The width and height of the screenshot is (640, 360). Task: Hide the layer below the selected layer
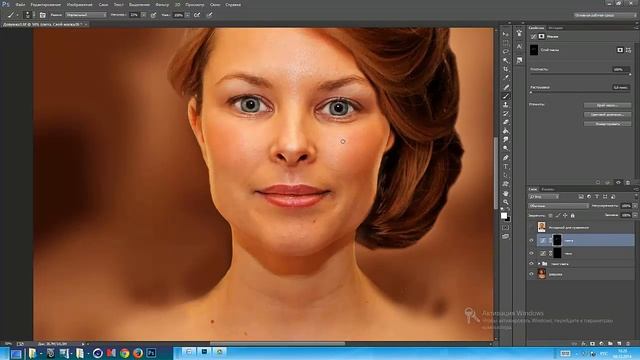coord(531,253)
